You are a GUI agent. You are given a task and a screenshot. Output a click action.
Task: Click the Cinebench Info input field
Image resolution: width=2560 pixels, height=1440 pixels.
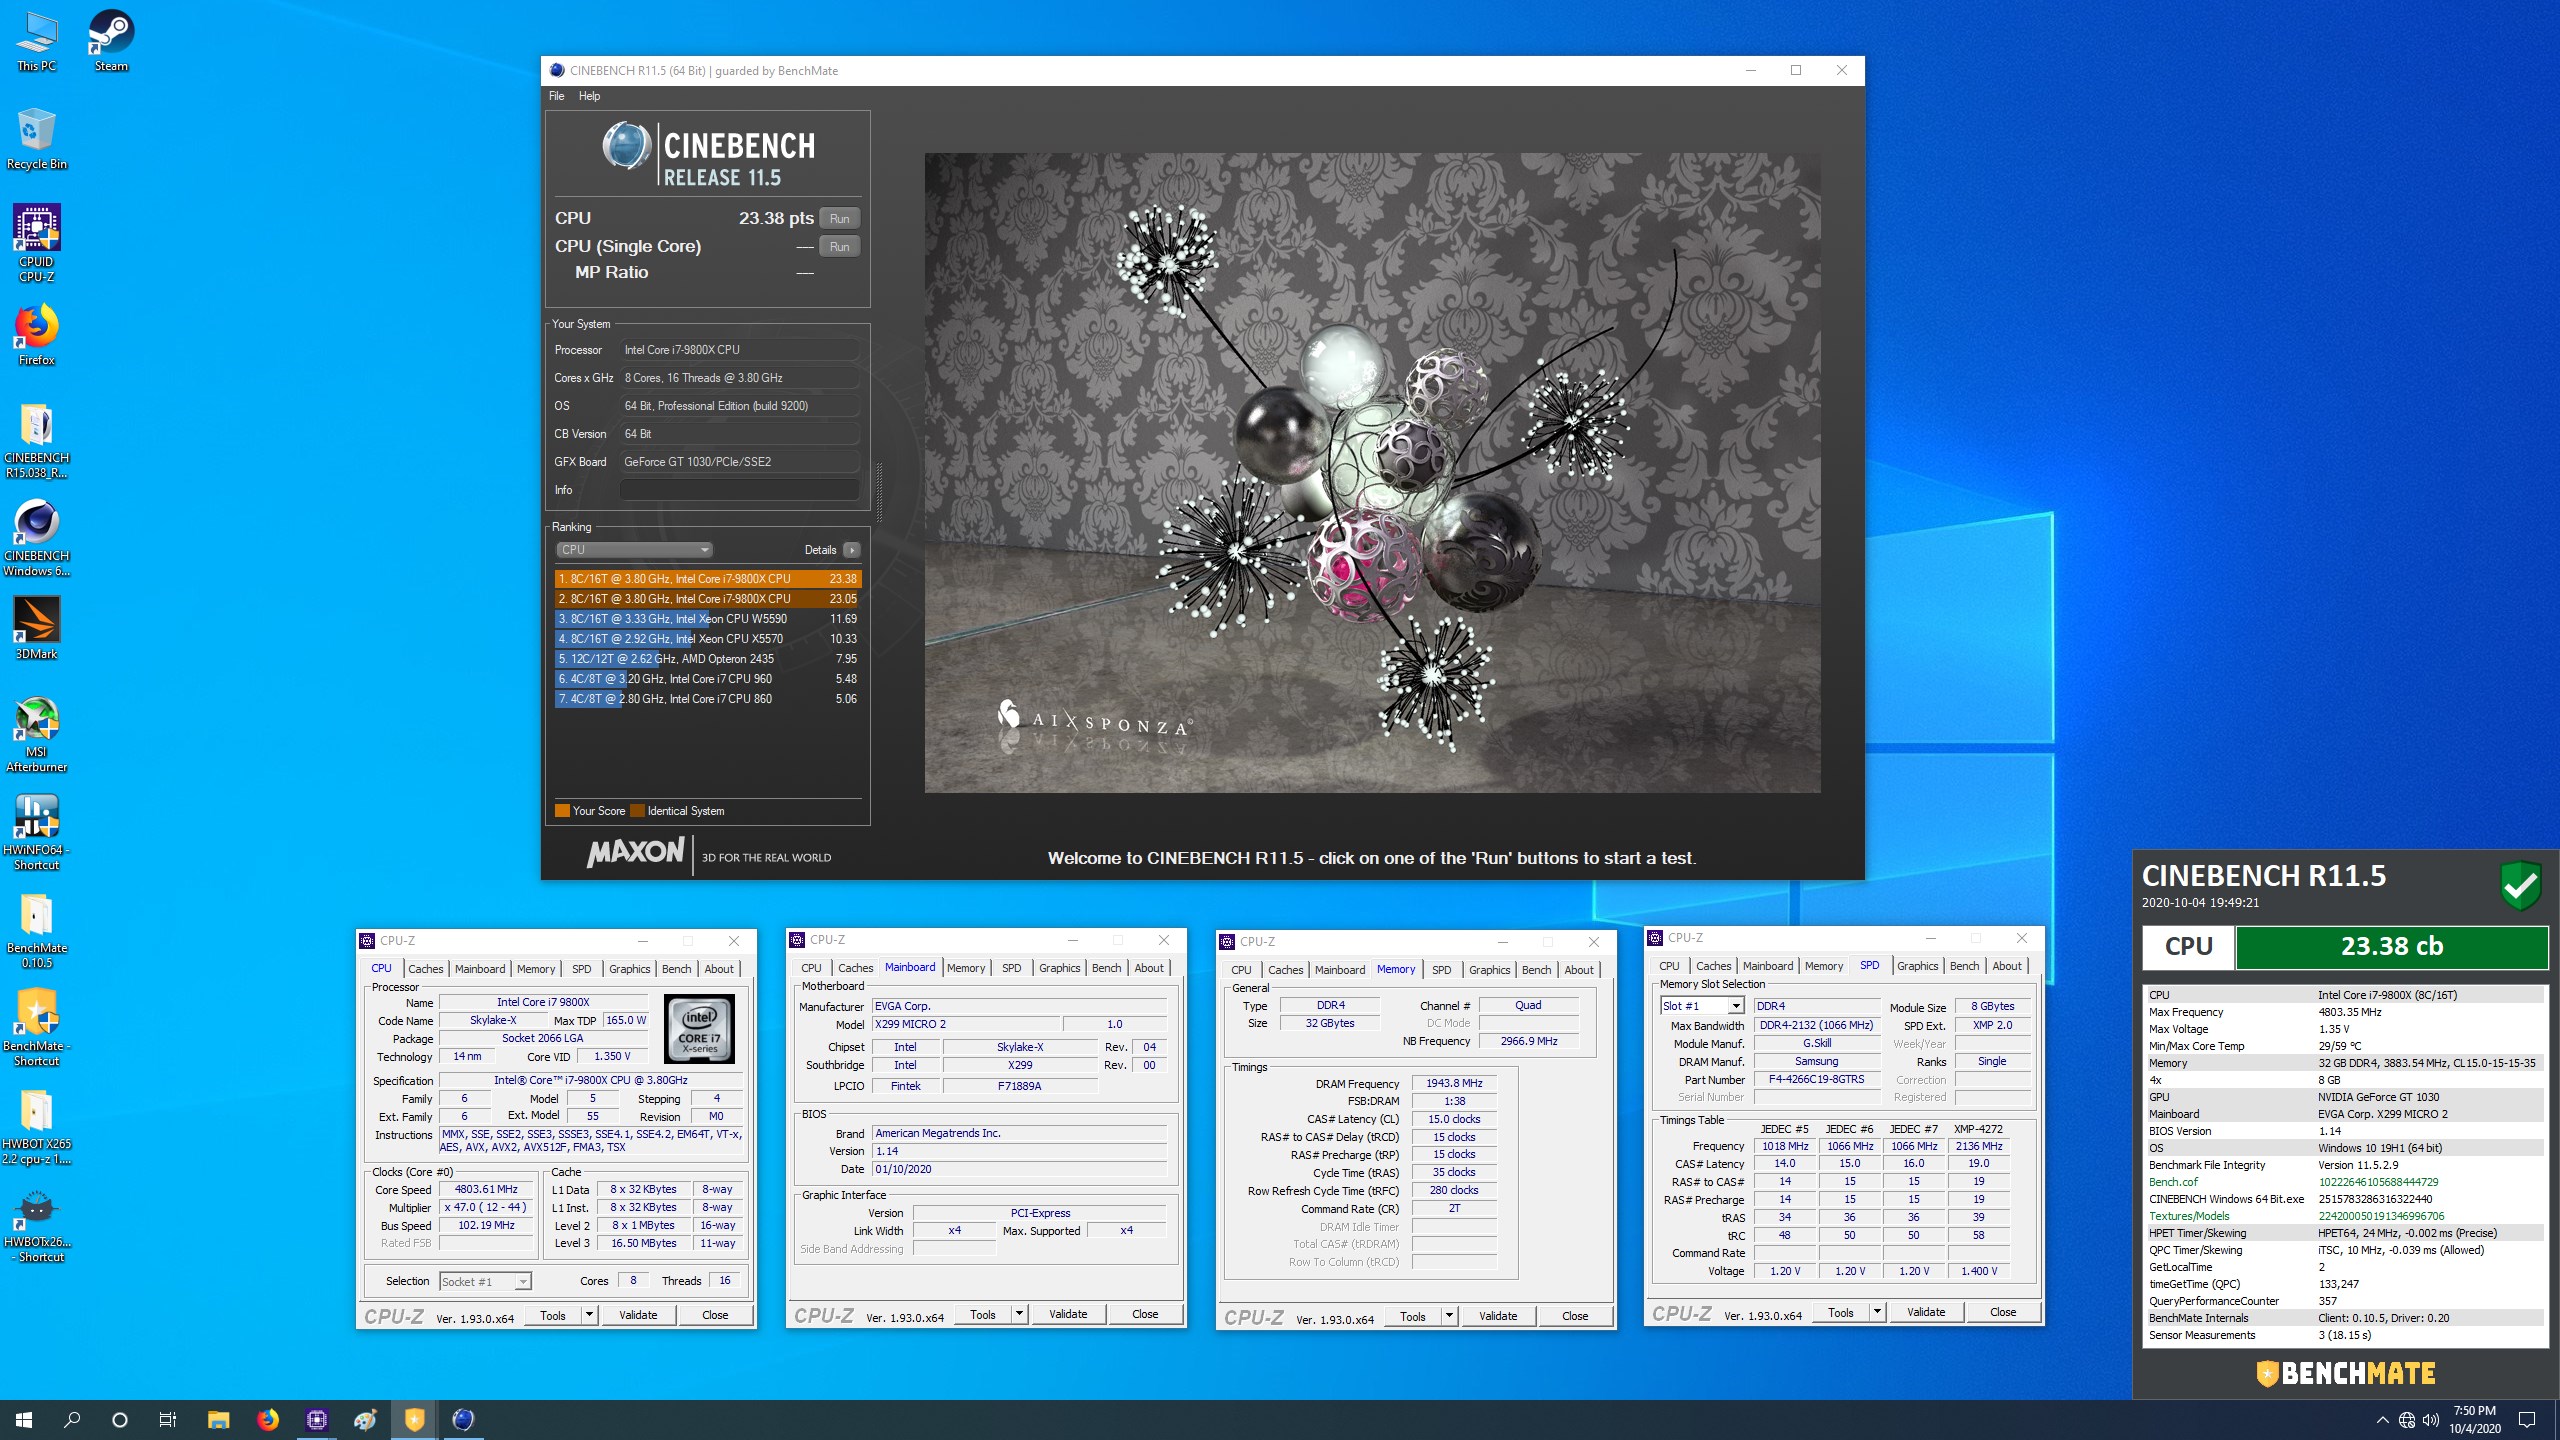pyautogui.click(x=739, y=490)
